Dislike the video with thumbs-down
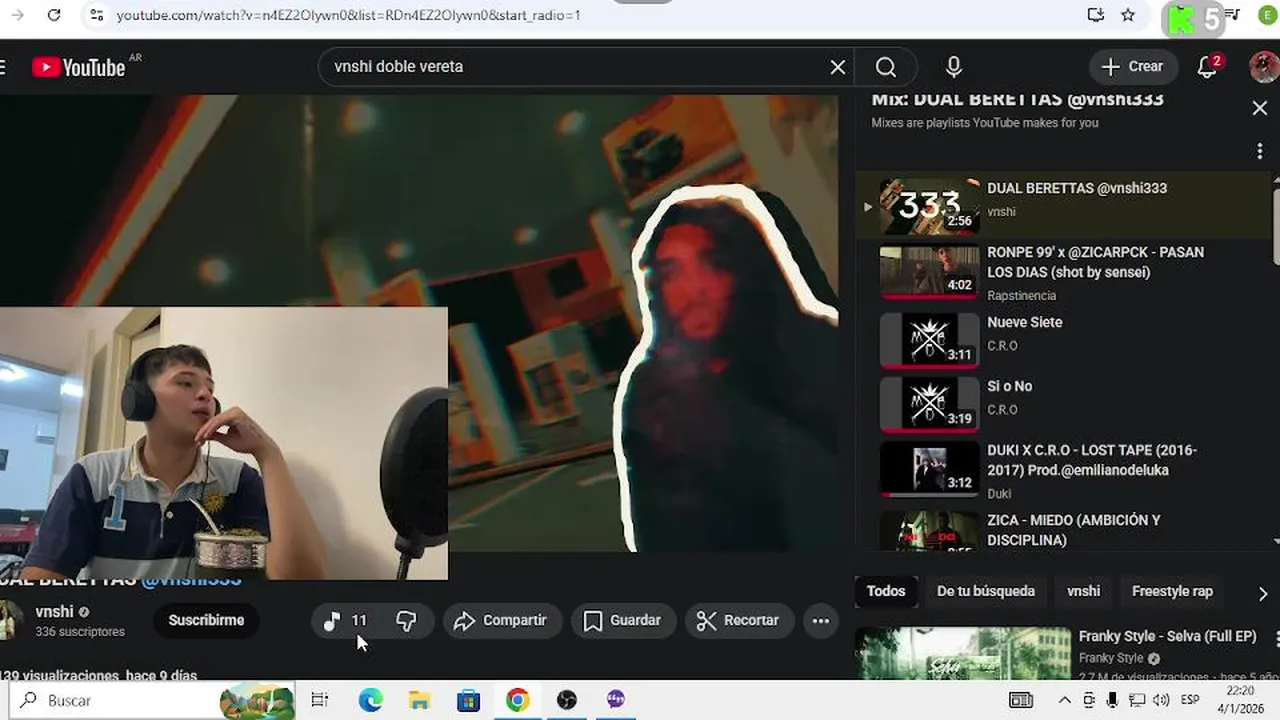Viewport: 1280px width, 720px height. [x=407, y=621]
